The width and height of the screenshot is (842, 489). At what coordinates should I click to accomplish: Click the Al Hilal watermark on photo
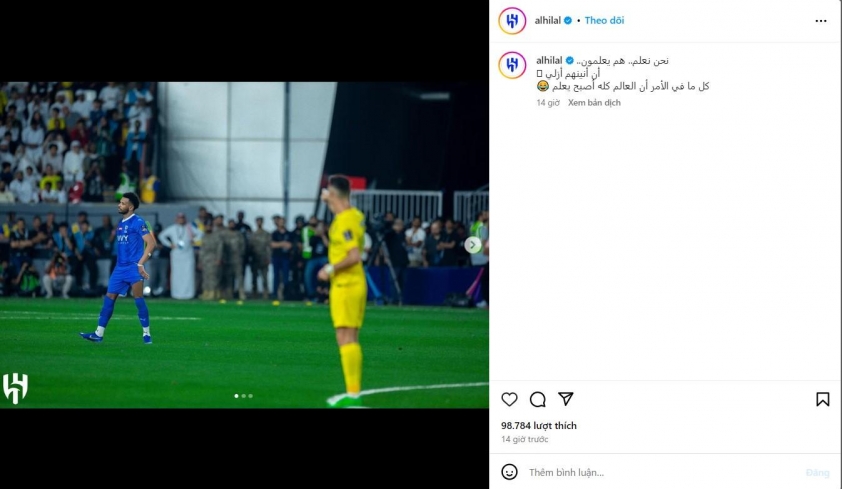click(x=15, y=388)
